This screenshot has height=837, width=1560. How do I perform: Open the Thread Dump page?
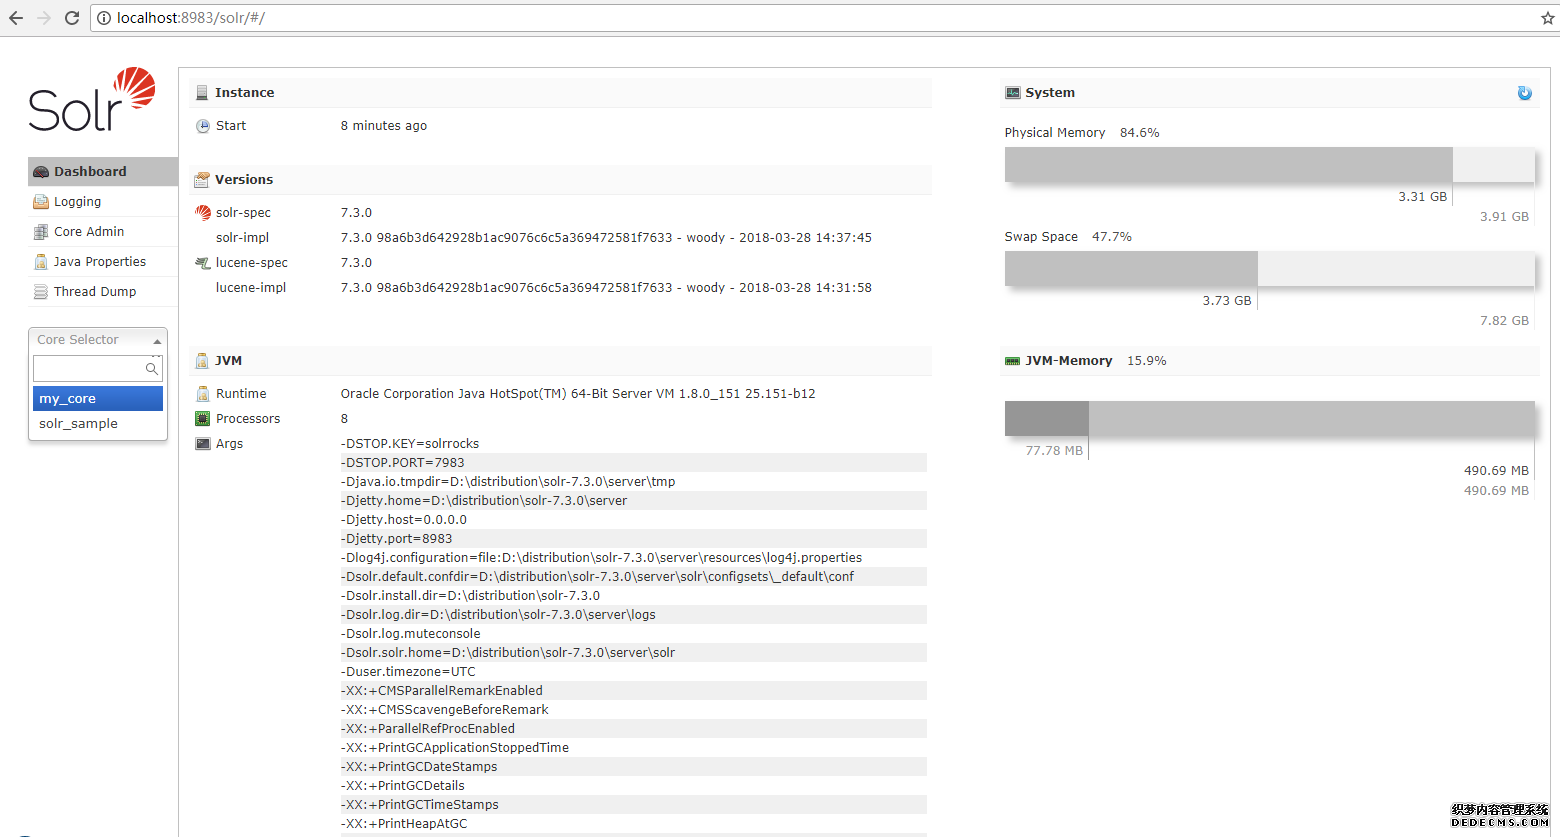pos(95,292)
